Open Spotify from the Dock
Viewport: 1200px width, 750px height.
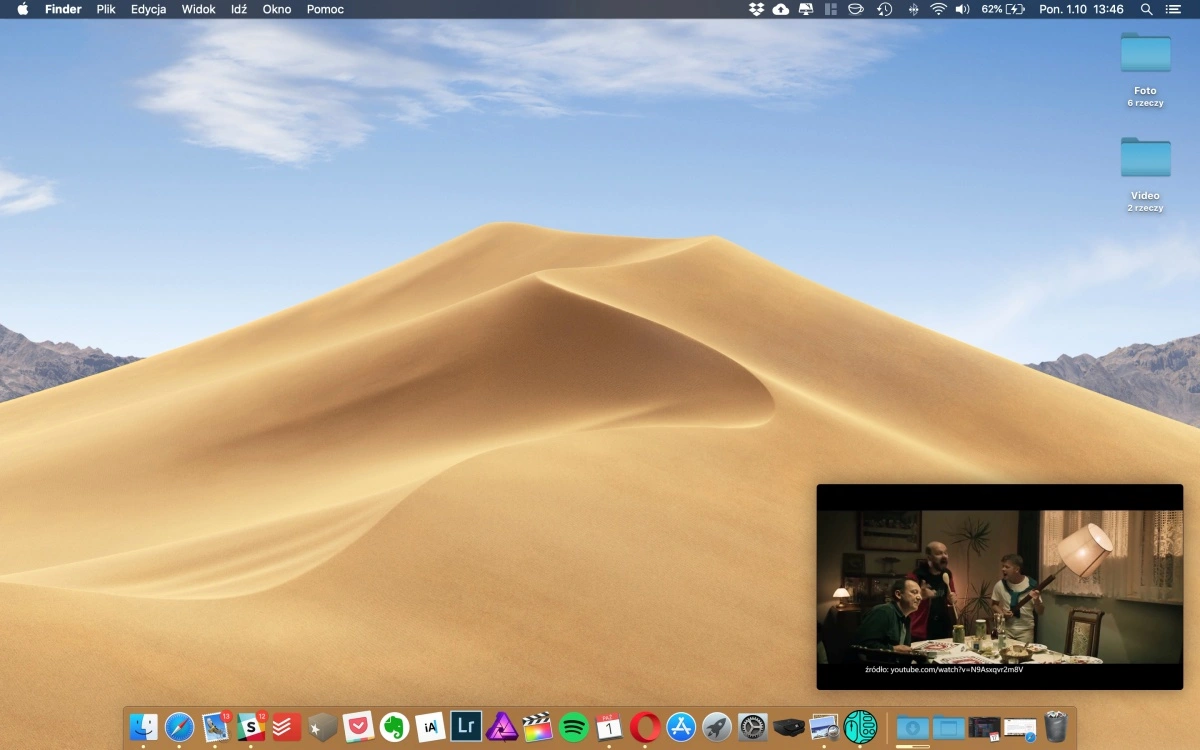[573, 726]
